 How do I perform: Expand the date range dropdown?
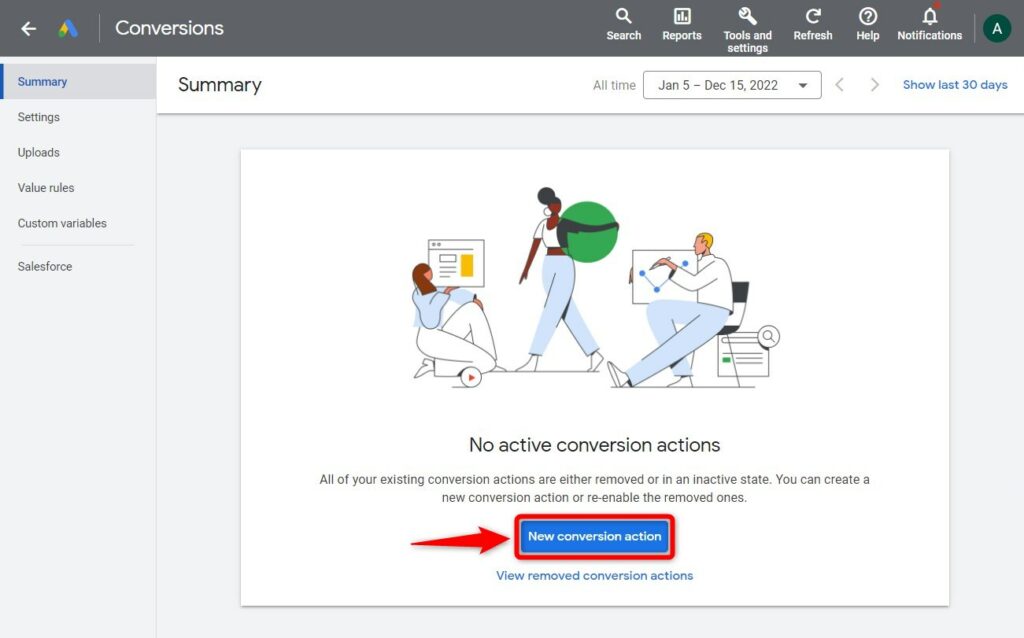coord(732,85)
